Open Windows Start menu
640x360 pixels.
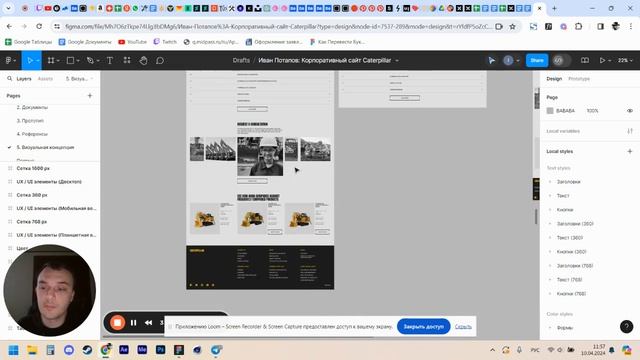[13, 350]
